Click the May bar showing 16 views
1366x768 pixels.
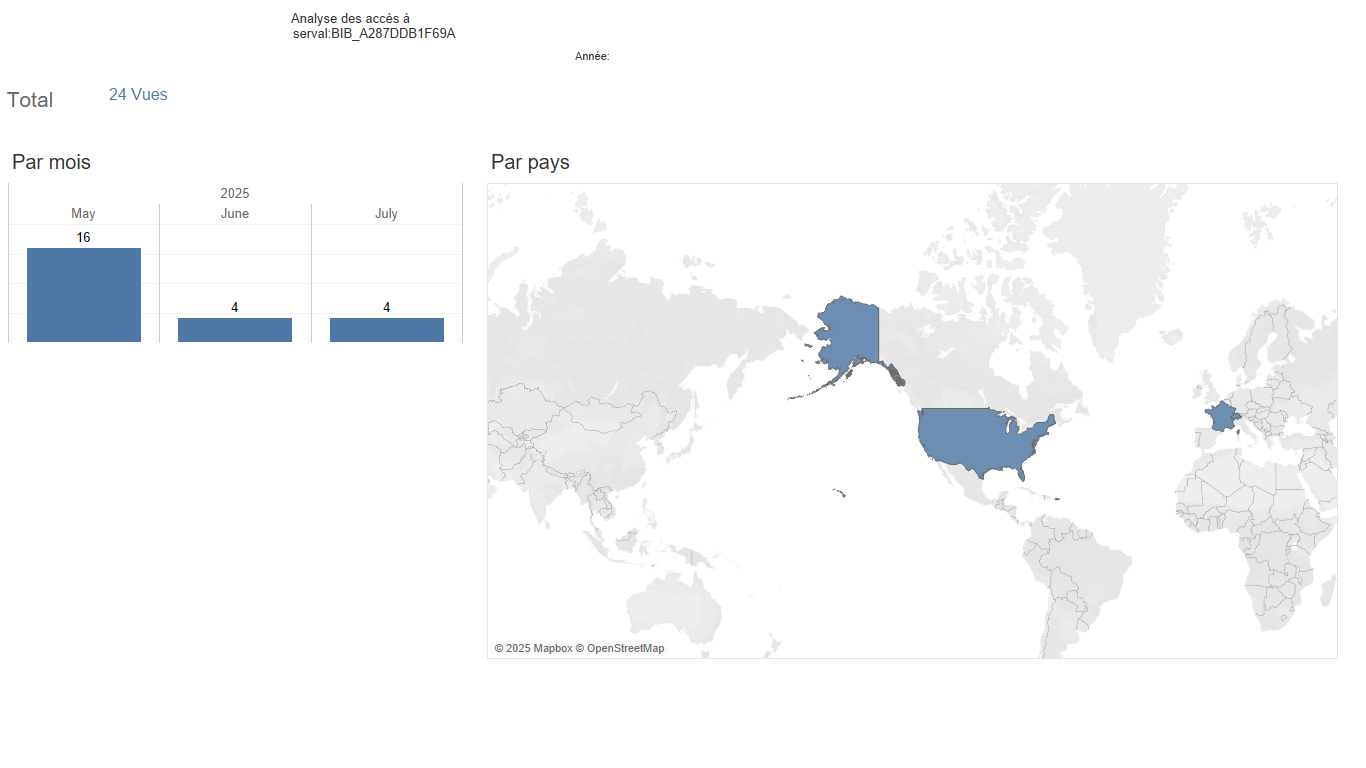84,295
